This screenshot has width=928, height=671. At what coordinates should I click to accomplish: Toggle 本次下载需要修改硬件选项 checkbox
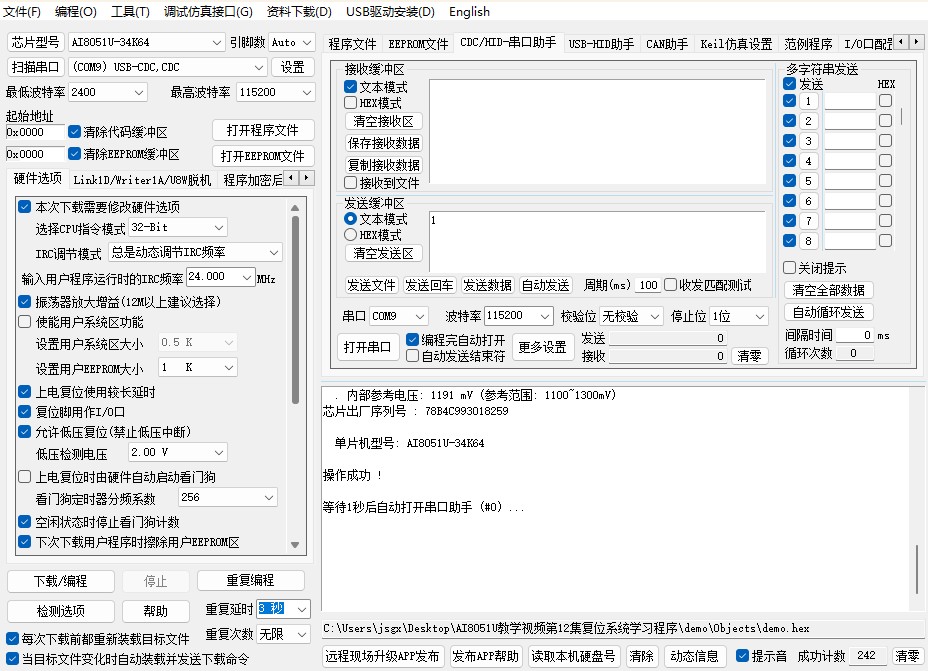[x=24, y=207]
